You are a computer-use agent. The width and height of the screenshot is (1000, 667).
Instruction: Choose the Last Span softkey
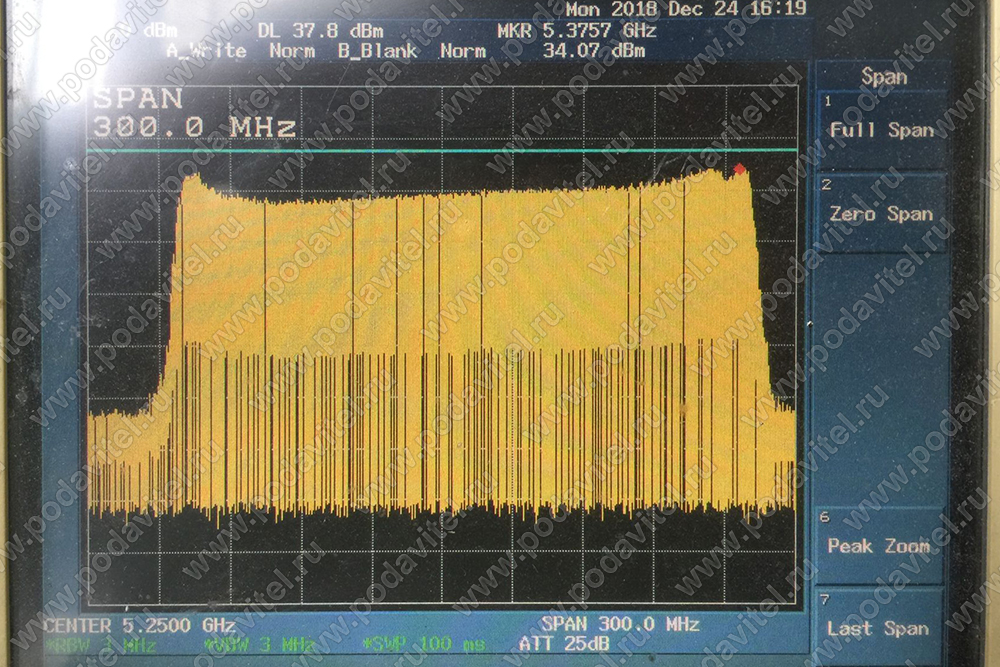pos(878,628)
